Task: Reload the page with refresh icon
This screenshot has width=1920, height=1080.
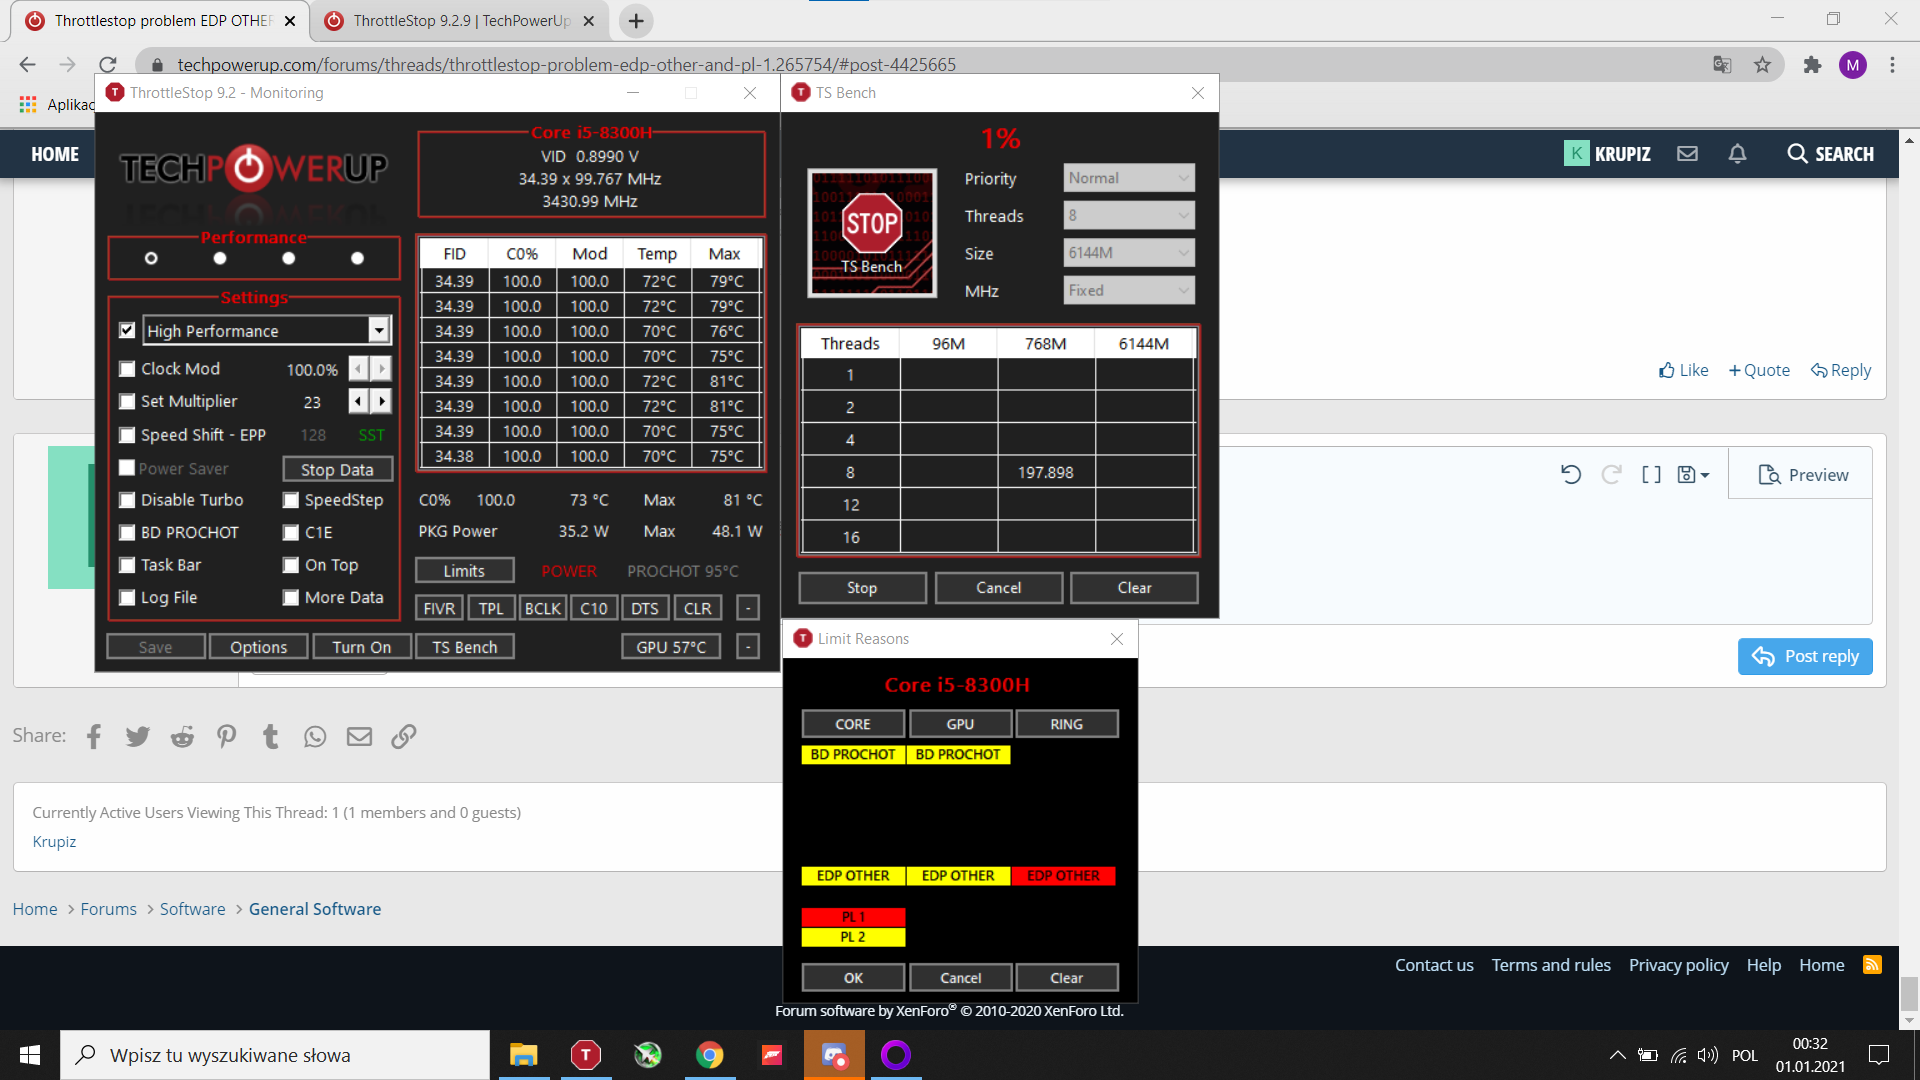Action: point(108,65)
